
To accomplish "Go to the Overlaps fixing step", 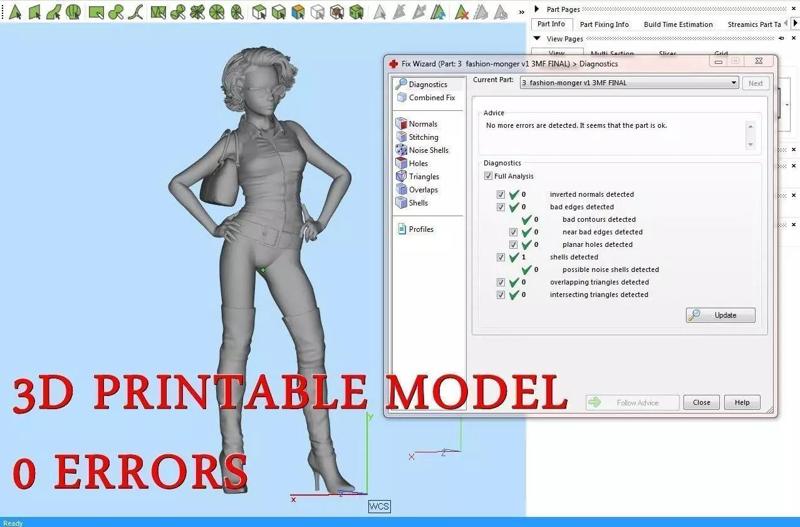I will tap(423, 190).
